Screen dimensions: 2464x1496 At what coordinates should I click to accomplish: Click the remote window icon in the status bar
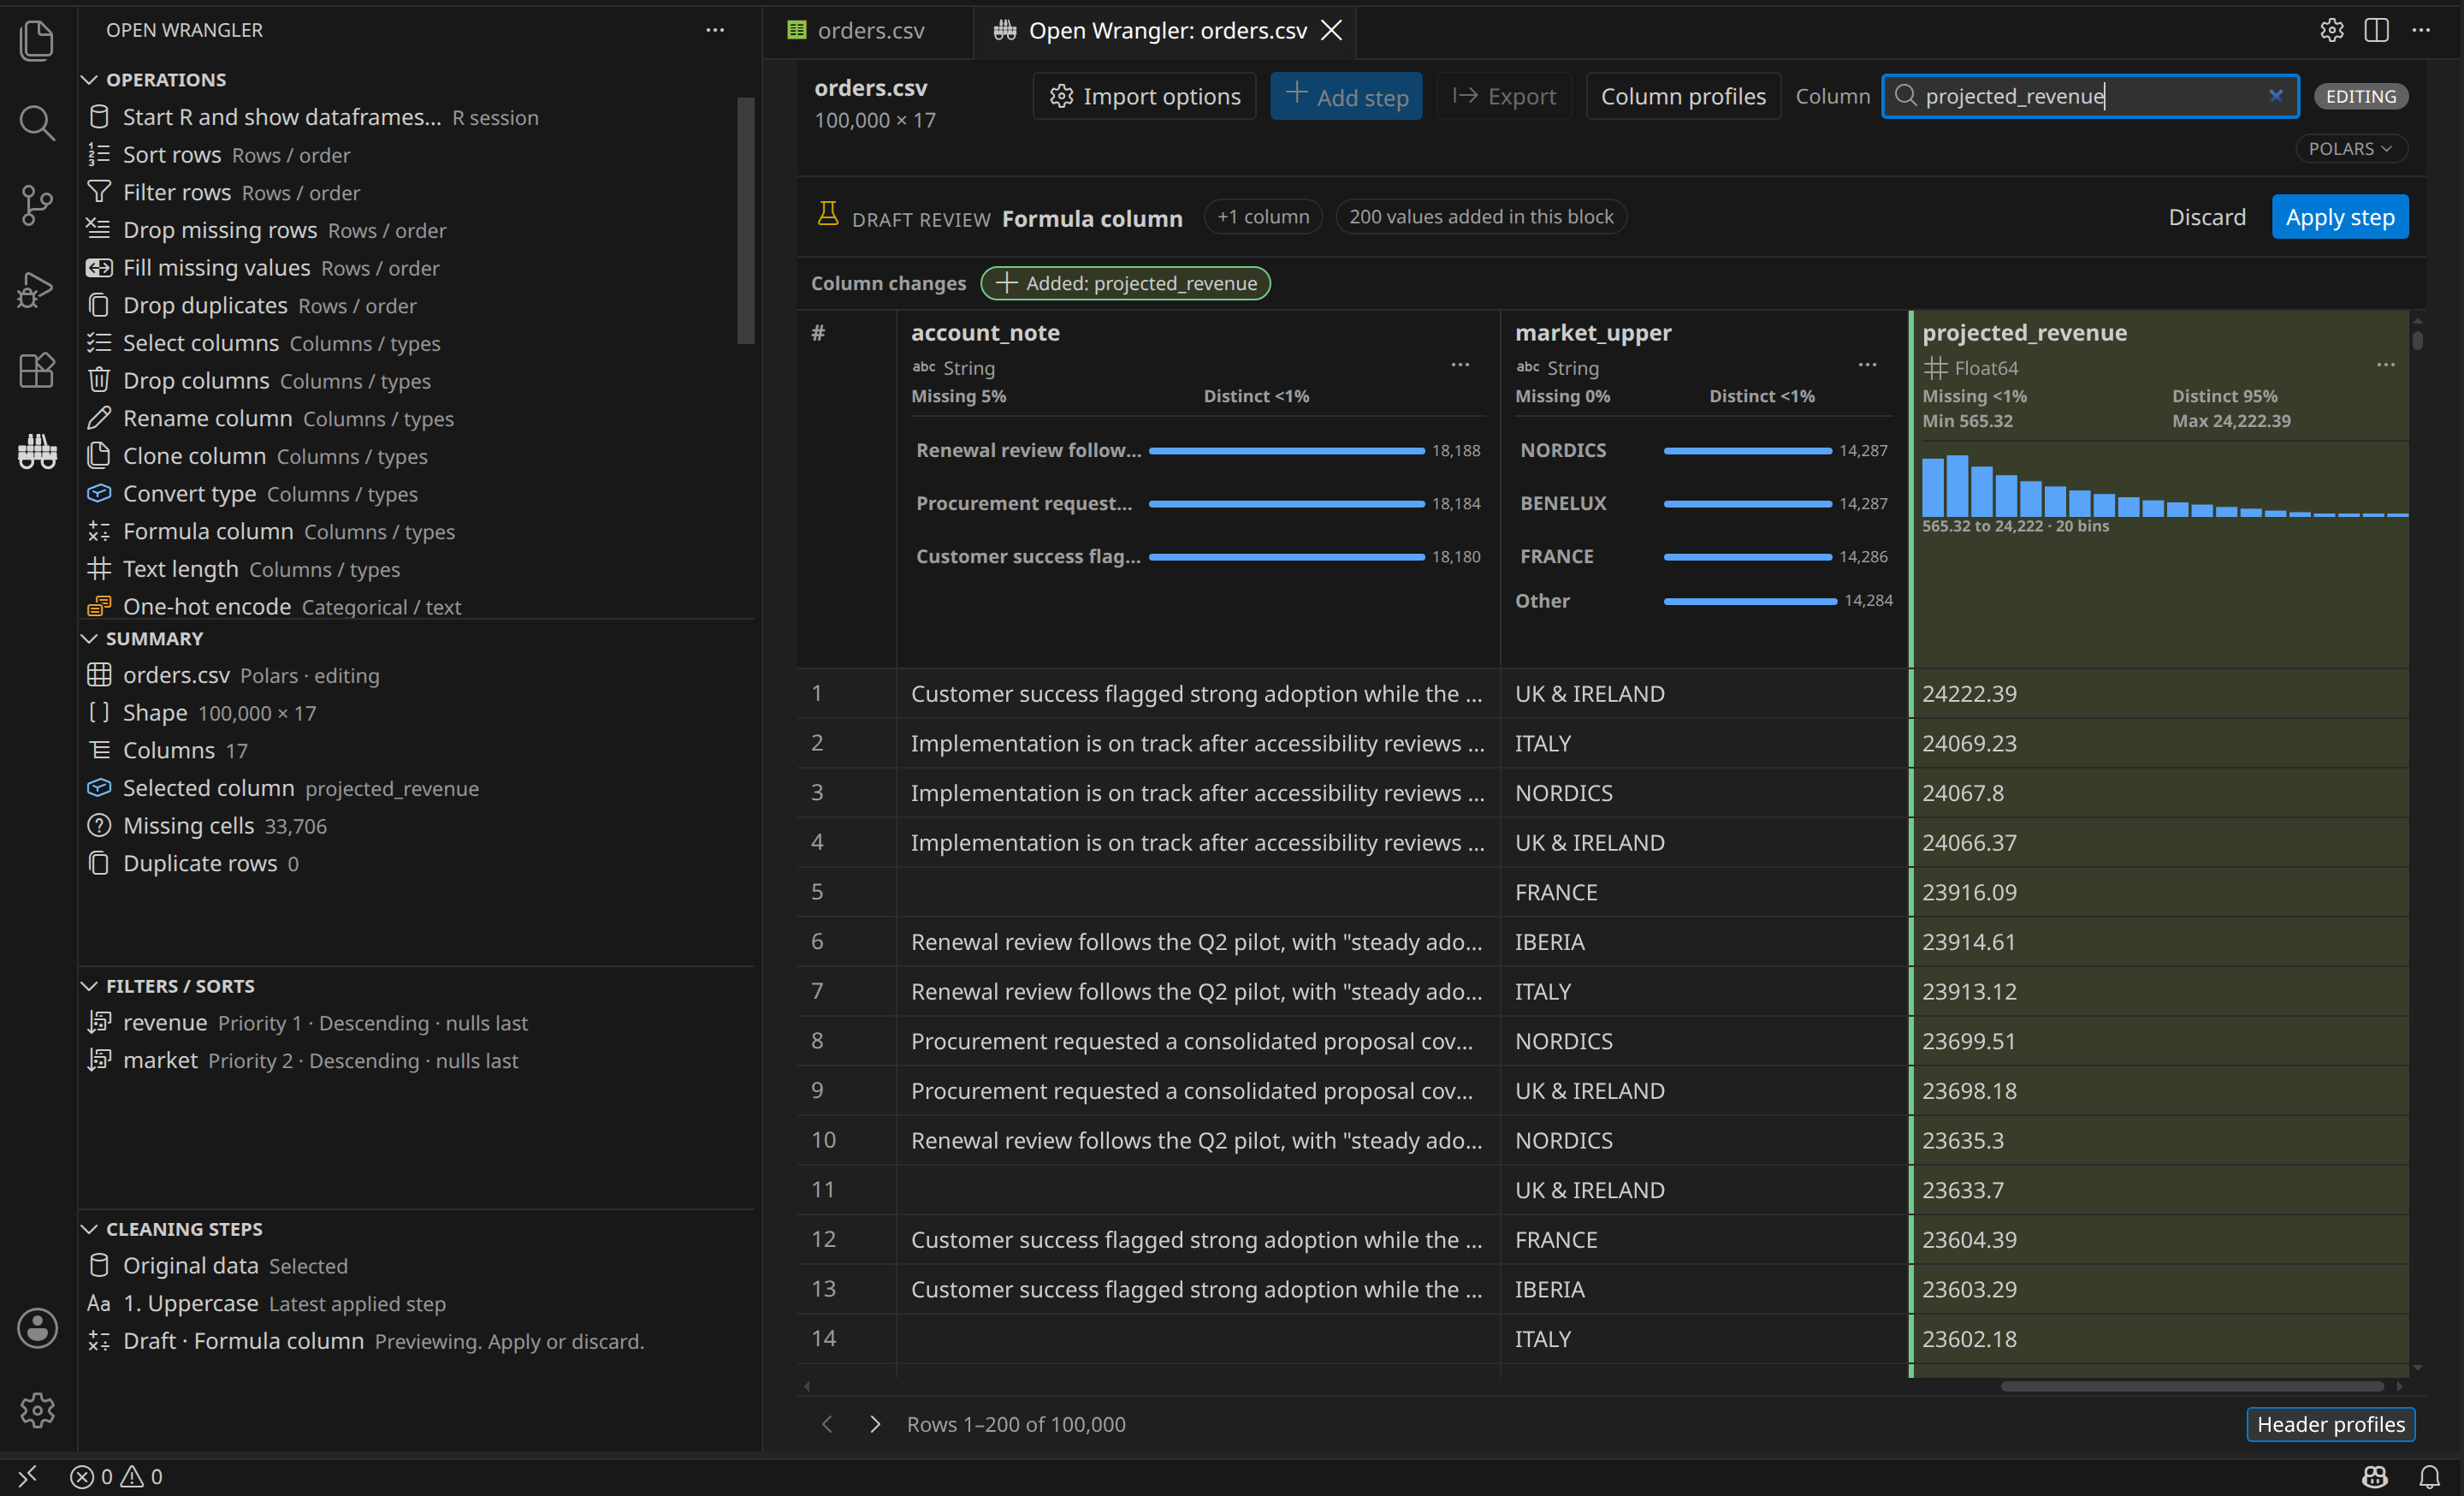tap(27, 1476)
